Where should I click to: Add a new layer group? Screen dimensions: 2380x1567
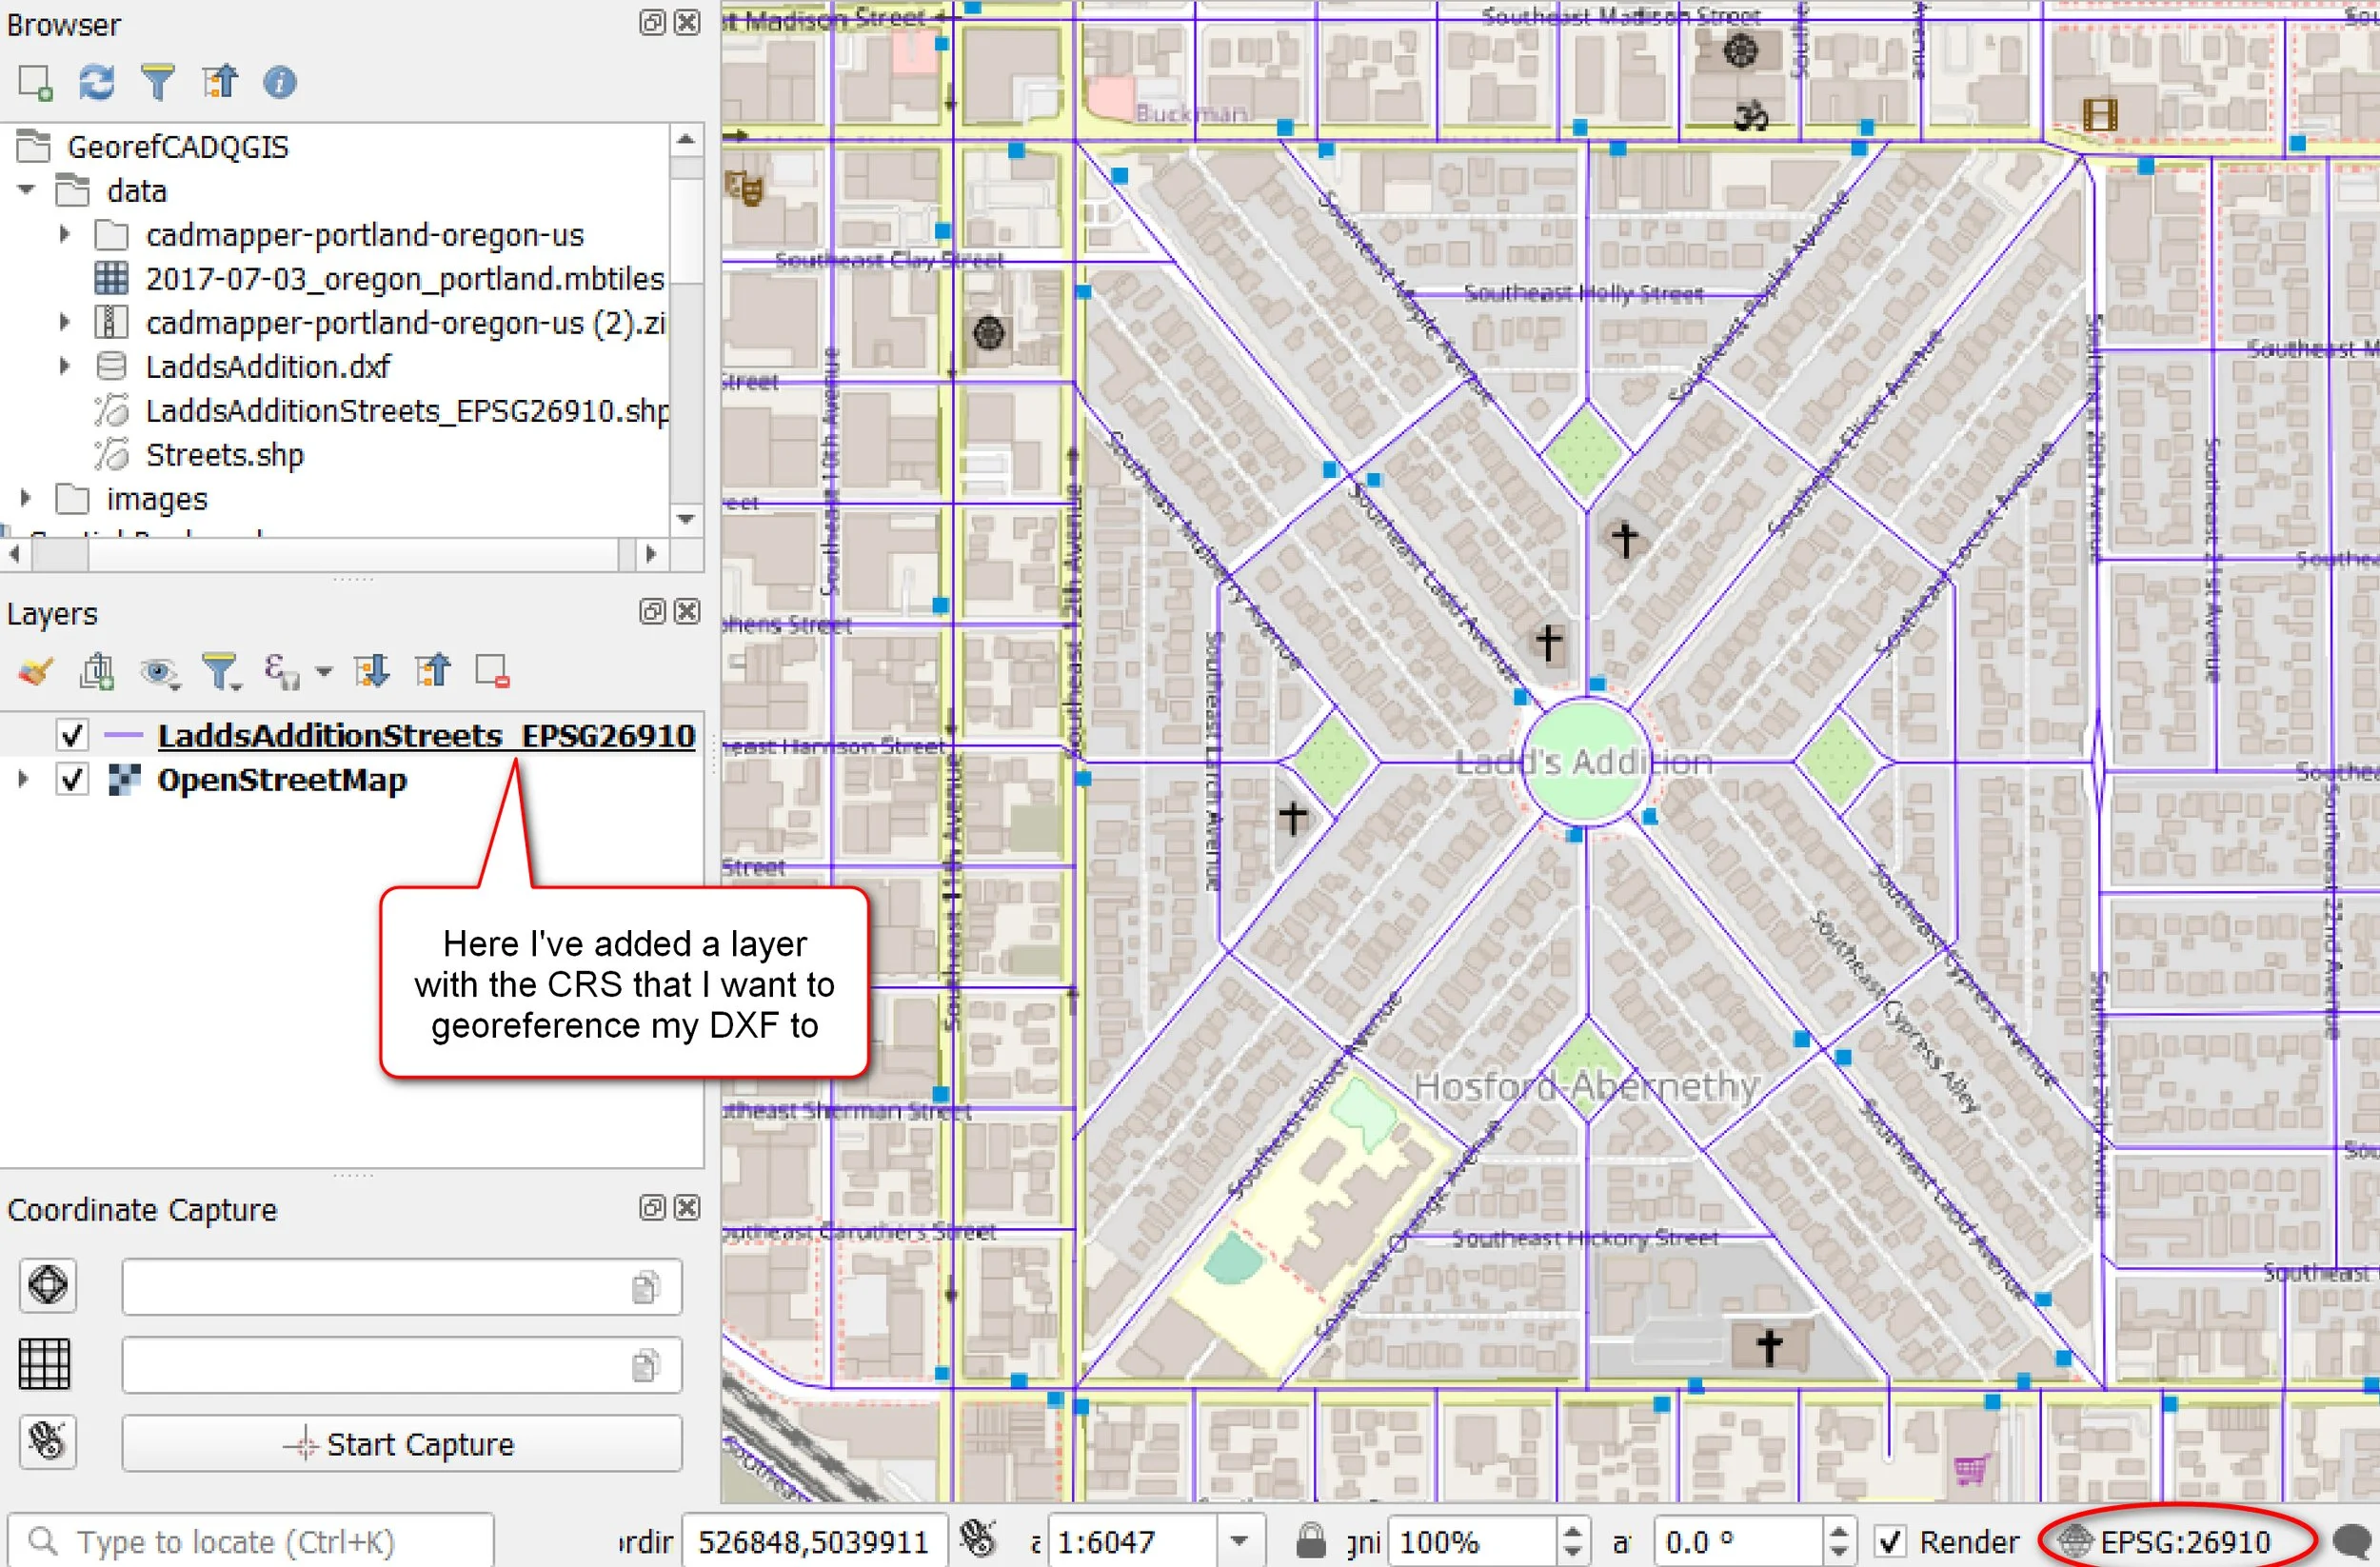coord(95,671)
